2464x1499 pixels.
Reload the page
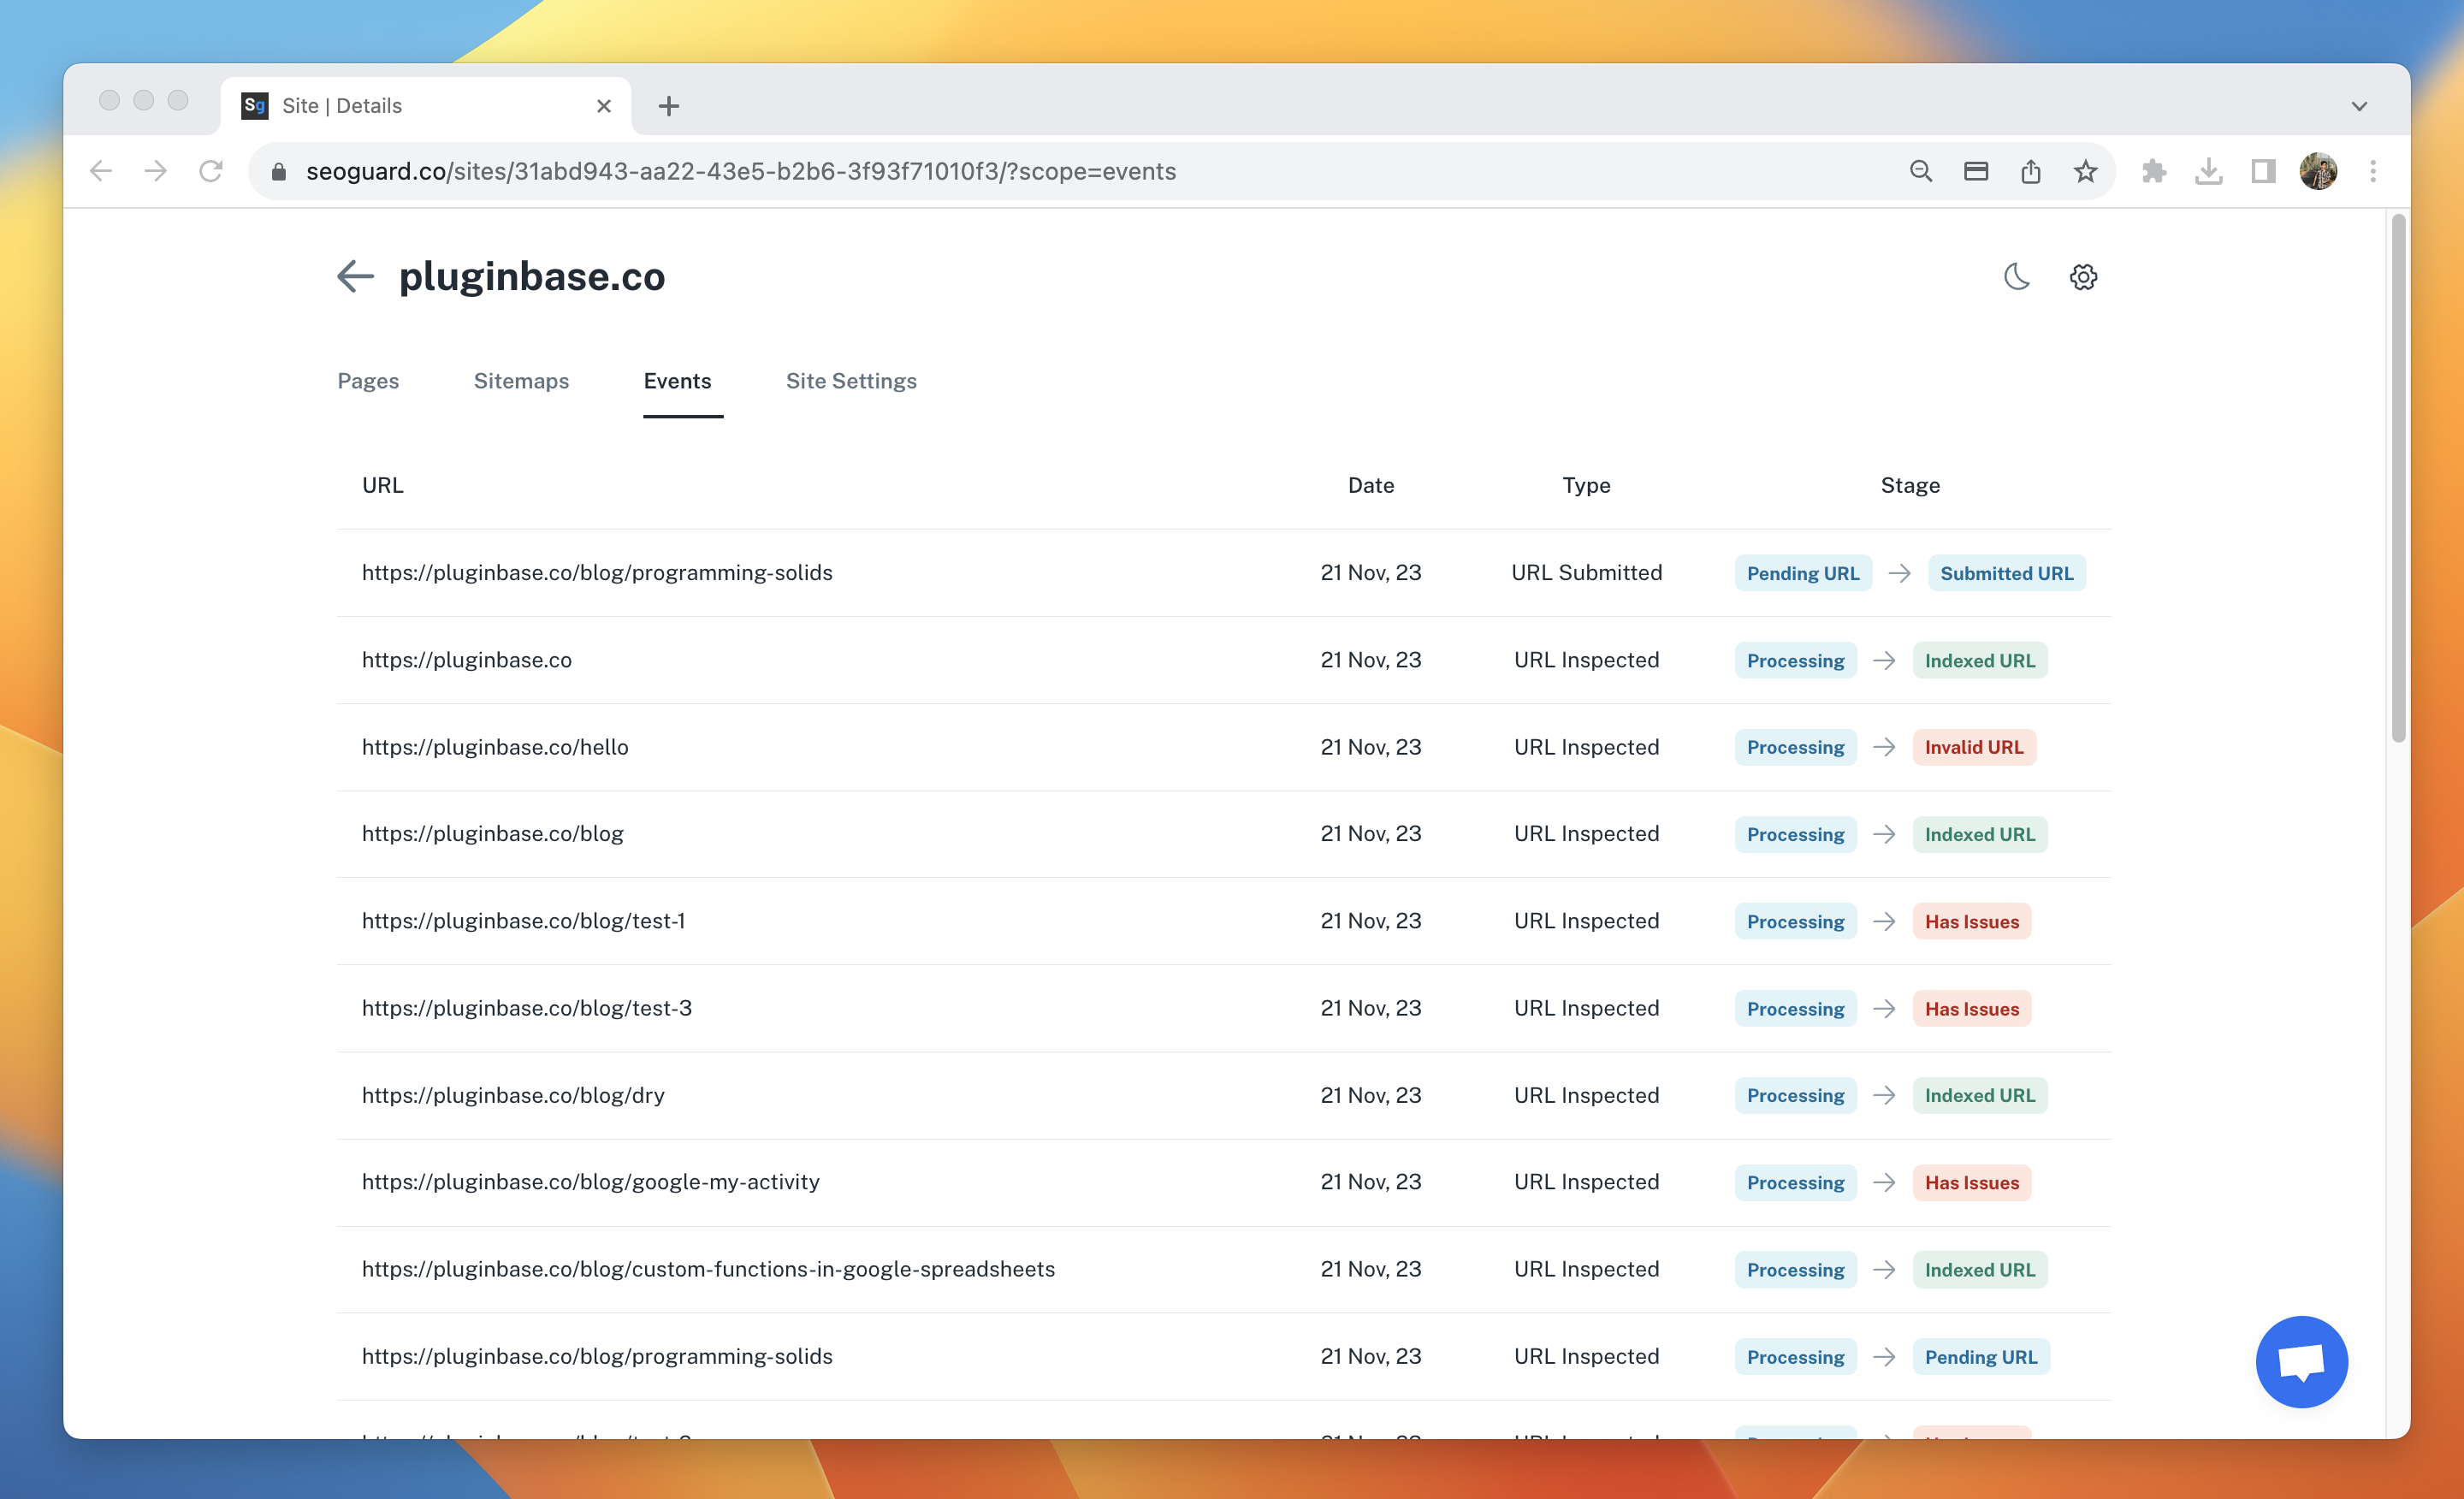point(211,172)
